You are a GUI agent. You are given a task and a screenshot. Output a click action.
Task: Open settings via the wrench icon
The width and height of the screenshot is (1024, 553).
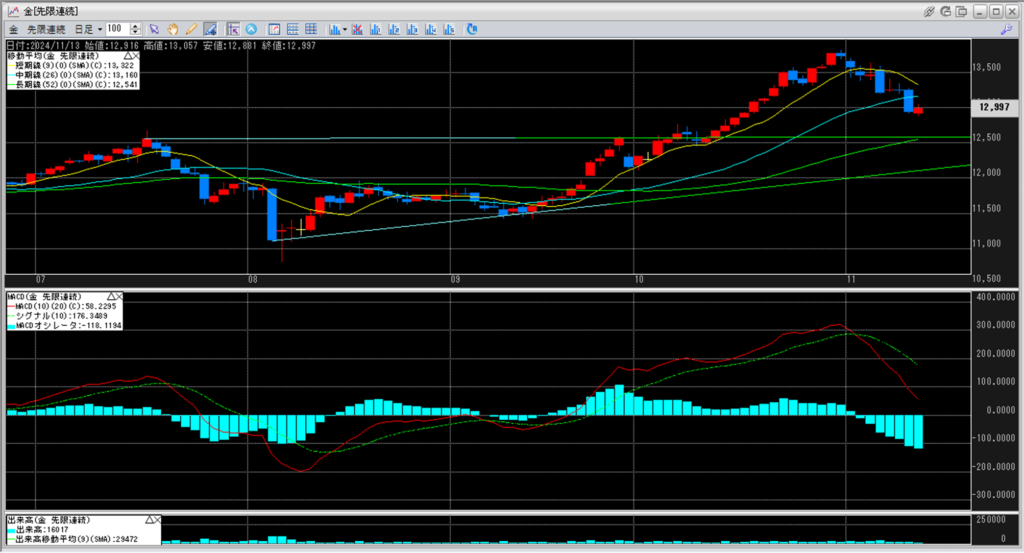pyautogui.click(x=1006, y=29)
